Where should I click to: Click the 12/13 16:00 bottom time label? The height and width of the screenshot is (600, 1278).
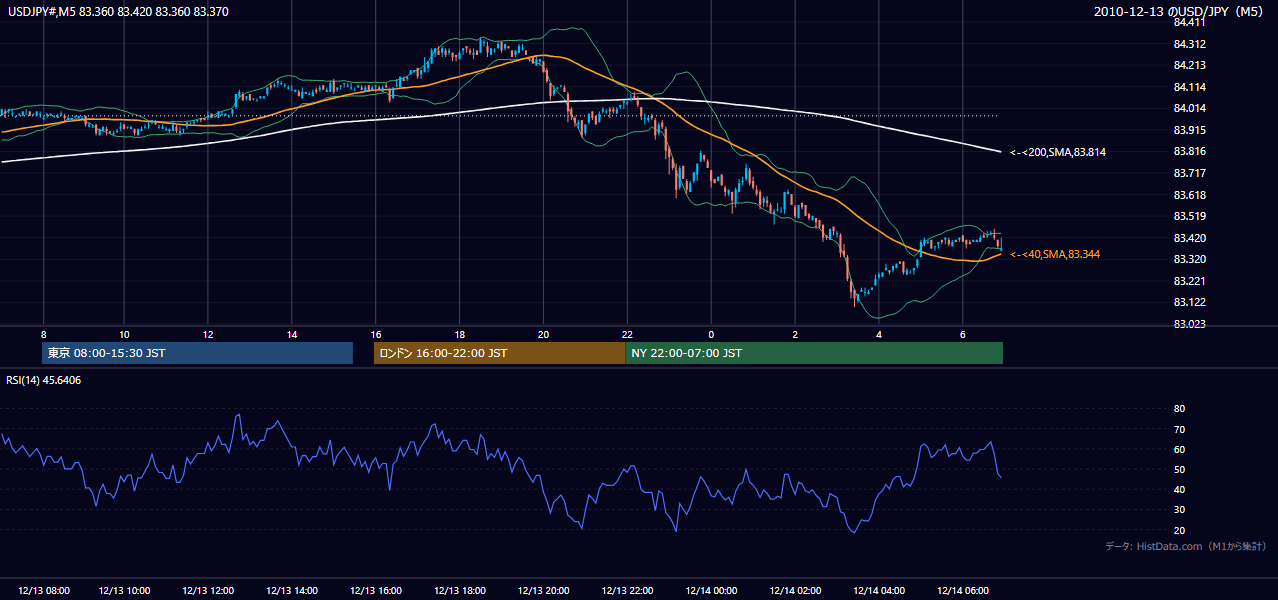[376, 590]
